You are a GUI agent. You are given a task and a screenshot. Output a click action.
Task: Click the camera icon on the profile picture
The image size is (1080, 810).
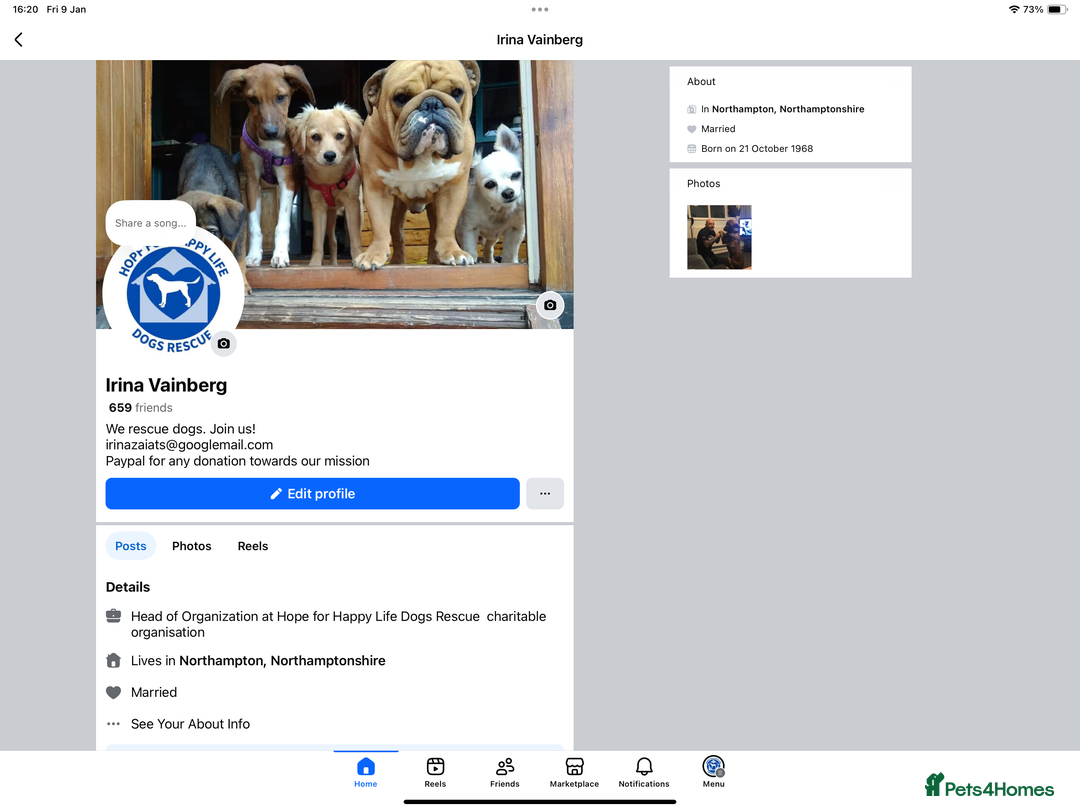click(x=224, y=343)
